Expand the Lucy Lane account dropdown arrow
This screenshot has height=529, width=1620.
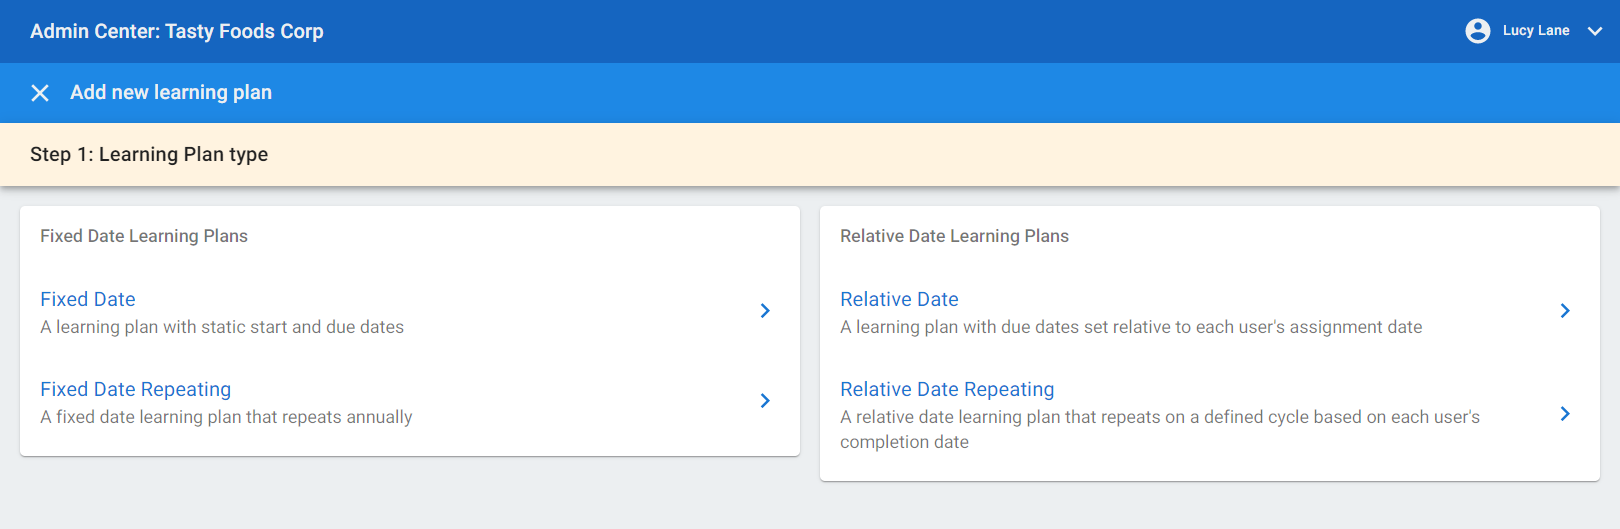[x=1595, y=31]
